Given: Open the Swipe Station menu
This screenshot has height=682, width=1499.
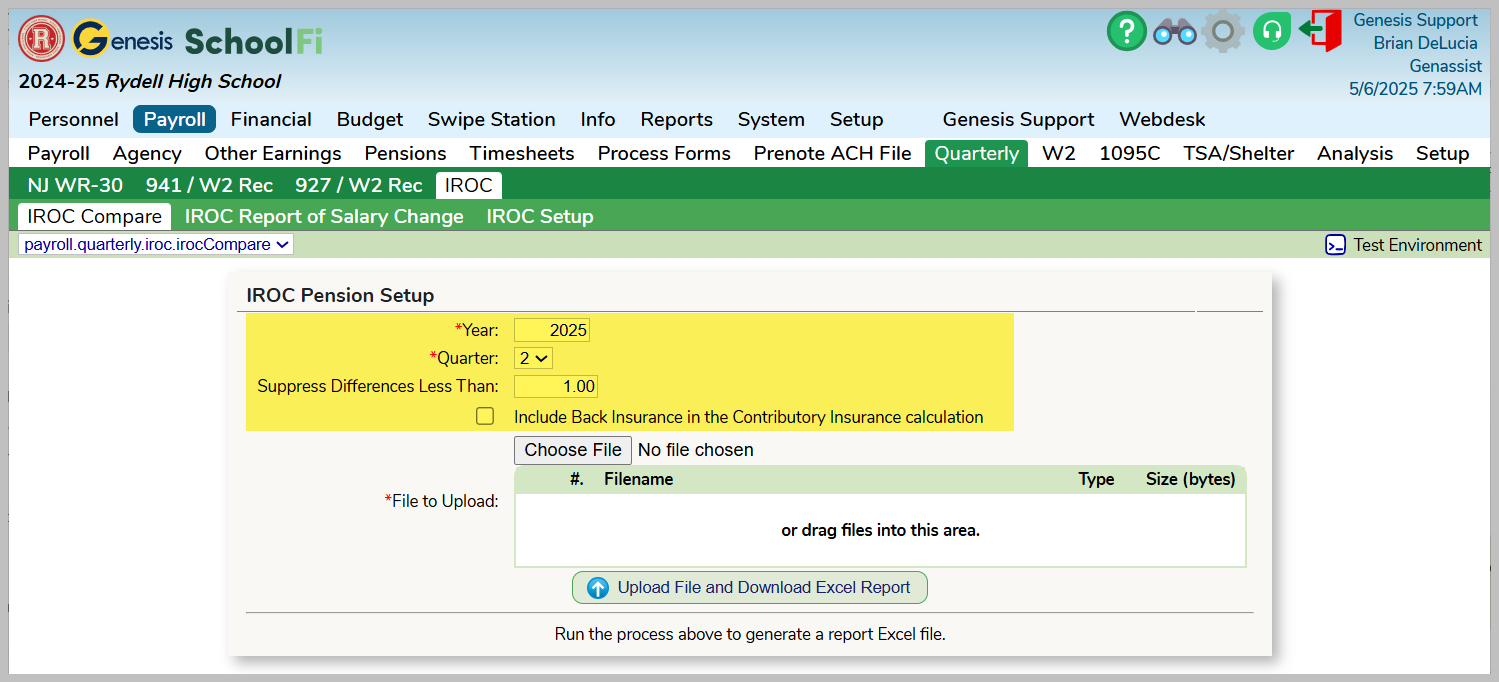Looking at the screenshot, I should (492, 119).
